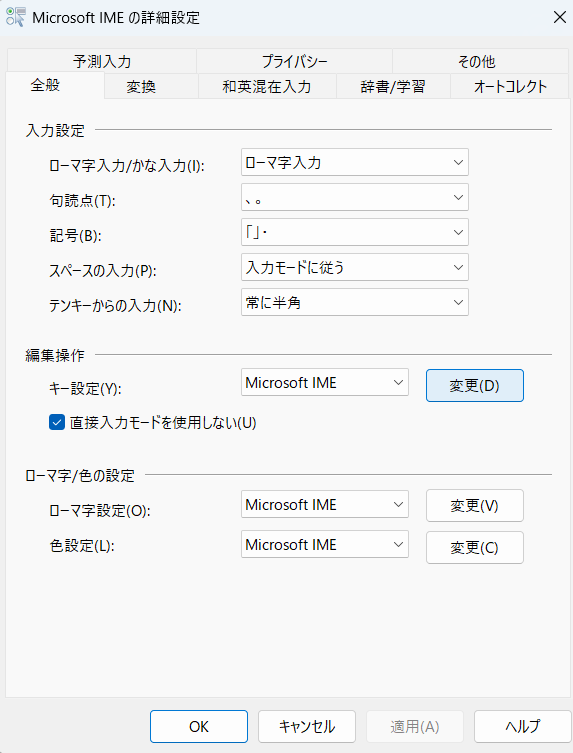Image resolution: width=573 pixels, height=753 pixels.
Task: Click the Microsoft IME title bar icon
Action: [x=15, y=17]
